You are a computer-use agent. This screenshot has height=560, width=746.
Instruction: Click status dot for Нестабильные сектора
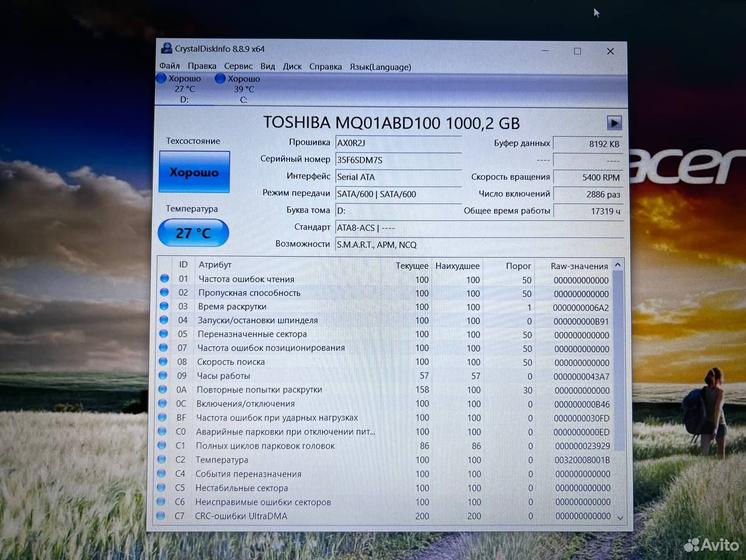[x=161, y=488]
